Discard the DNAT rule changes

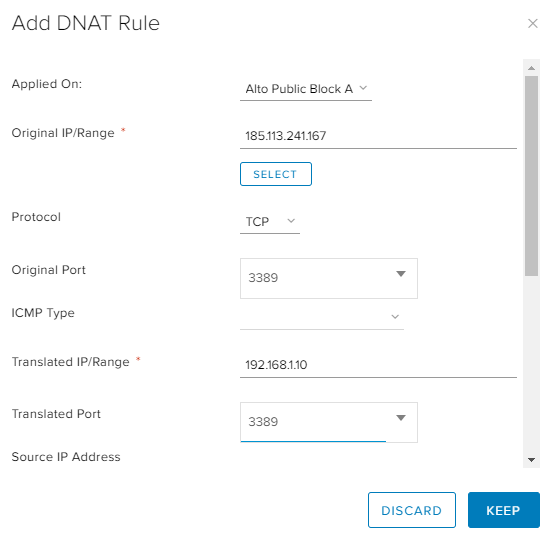tap(412, 510)
